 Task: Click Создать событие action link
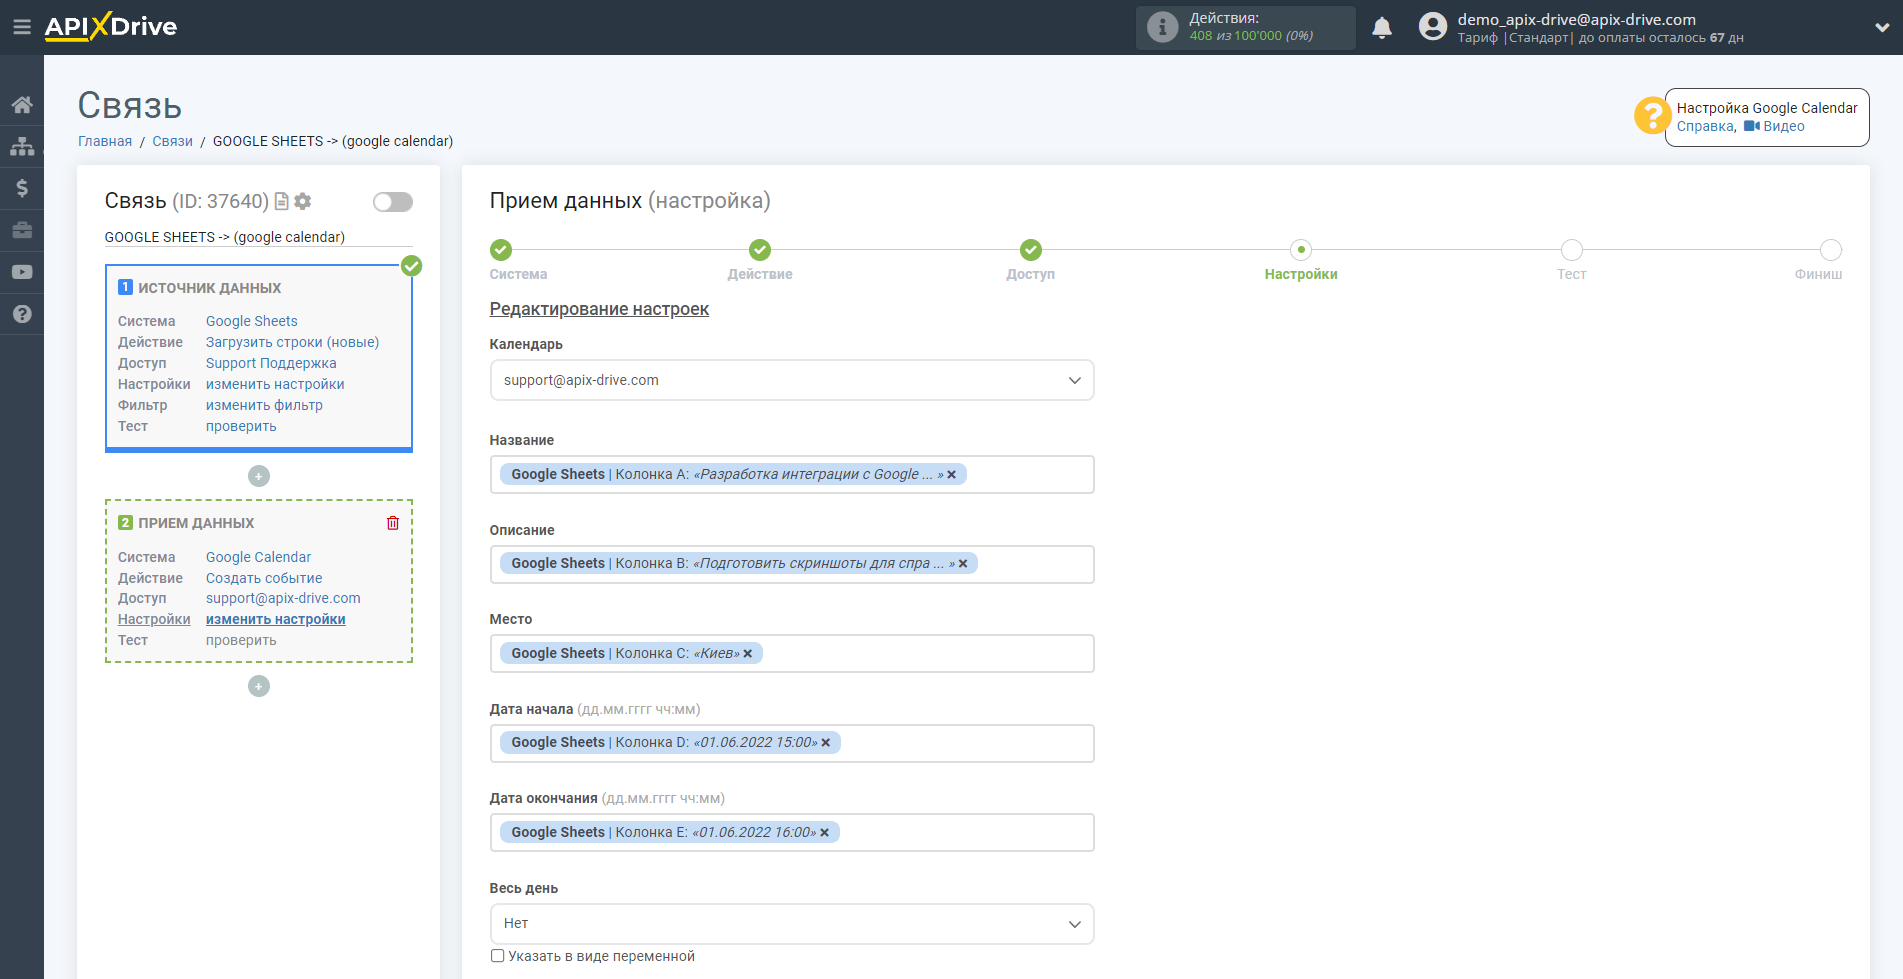coord(264,578)
